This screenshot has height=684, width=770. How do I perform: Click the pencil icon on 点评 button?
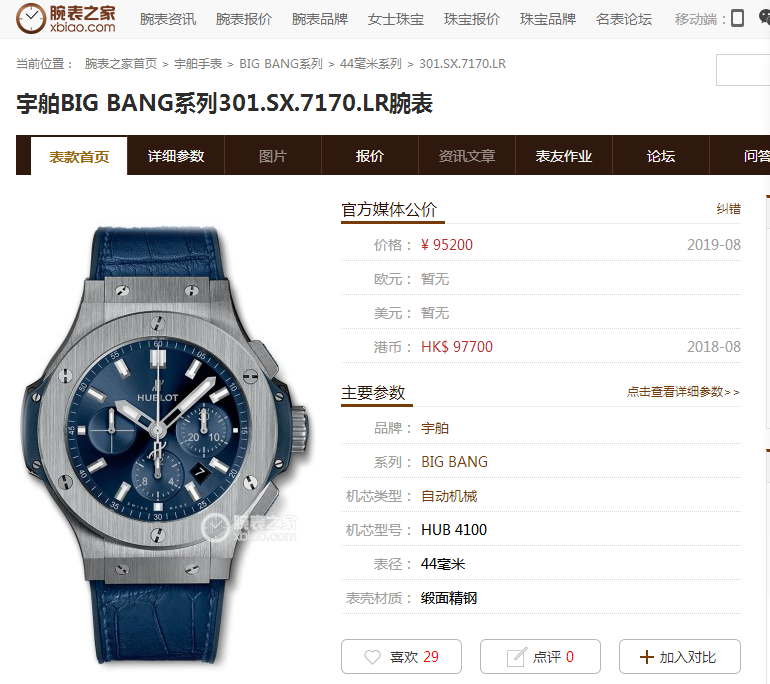point(517,657)
